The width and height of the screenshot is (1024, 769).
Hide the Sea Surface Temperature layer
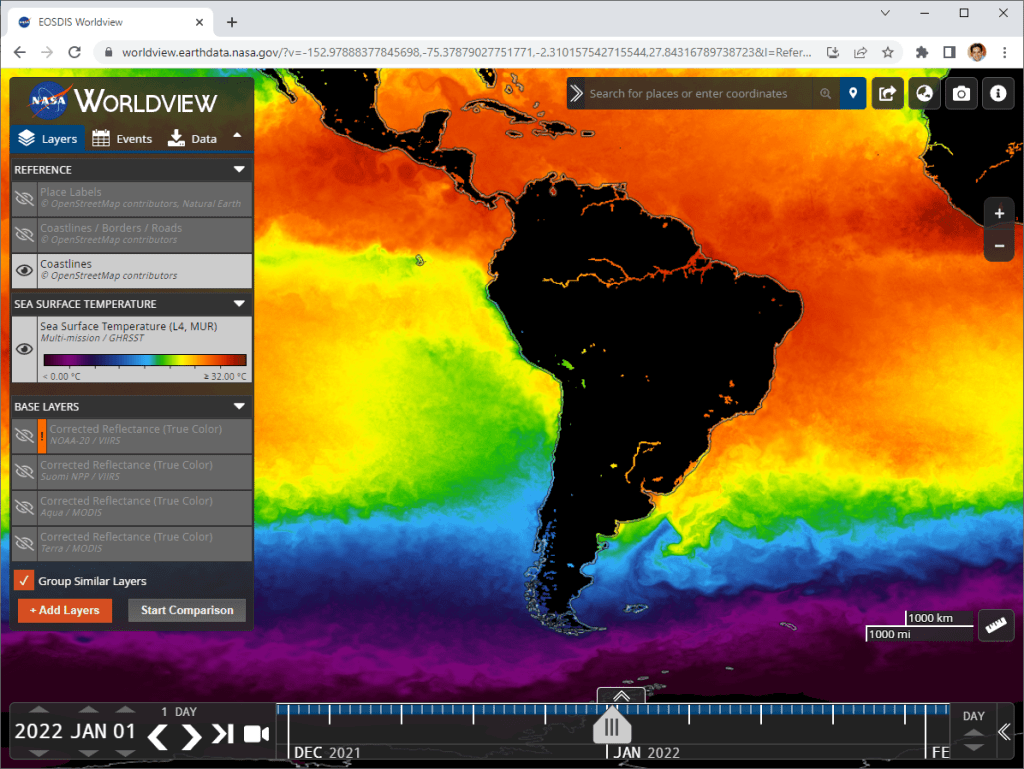(25, 349)
